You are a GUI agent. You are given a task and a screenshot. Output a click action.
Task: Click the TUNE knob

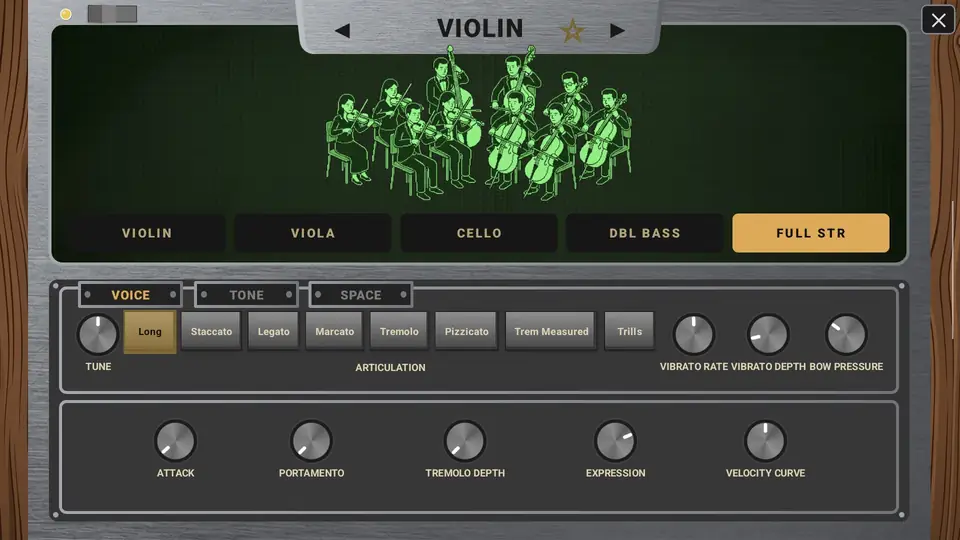[98, 335]
